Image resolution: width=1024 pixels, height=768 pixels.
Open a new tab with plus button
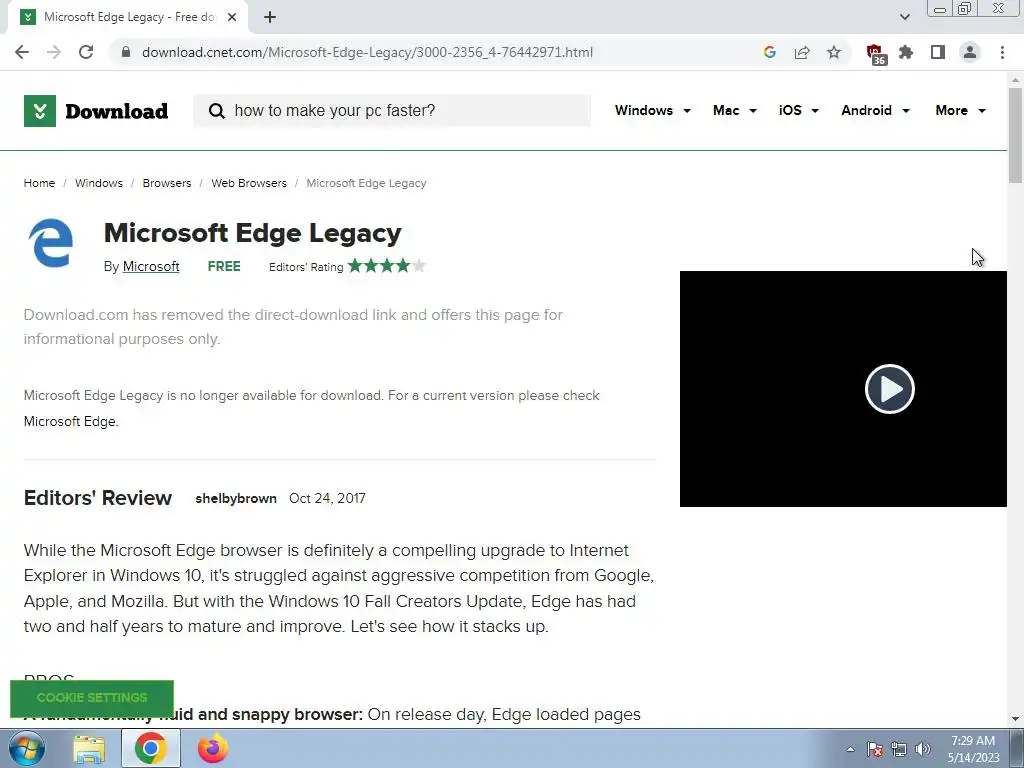click(270, 18)
